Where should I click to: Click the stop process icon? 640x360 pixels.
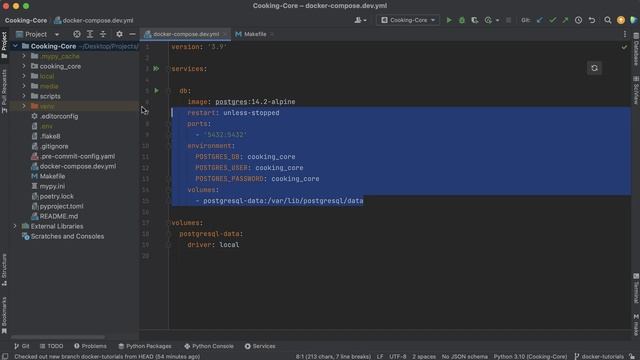pos(508,20)
